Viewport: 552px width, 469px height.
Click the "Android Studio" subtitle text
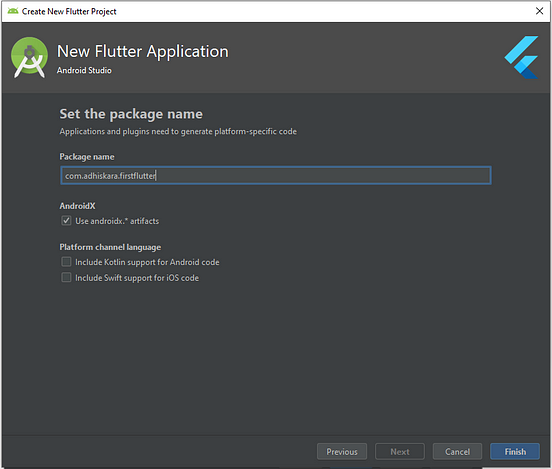[x=84, y=70]
